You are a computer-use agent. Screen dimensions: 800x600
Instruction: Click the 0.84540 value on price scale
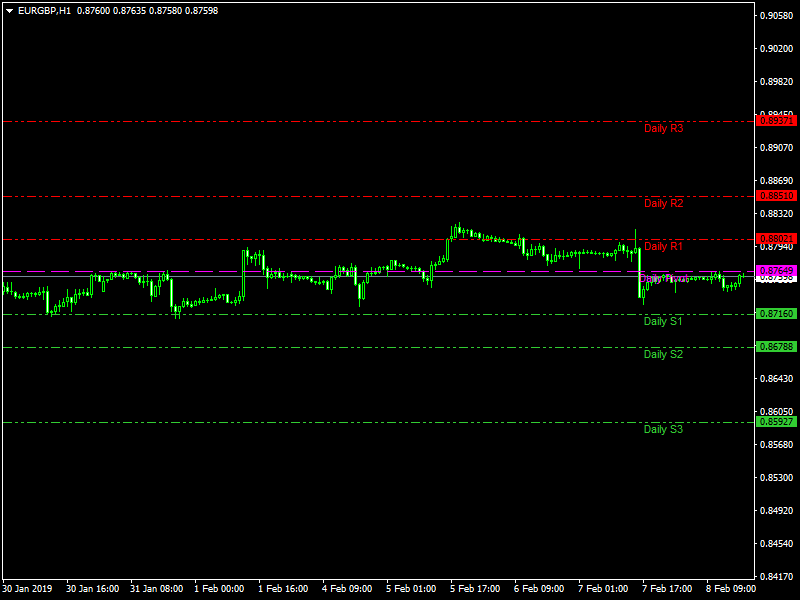pos(777,544)
